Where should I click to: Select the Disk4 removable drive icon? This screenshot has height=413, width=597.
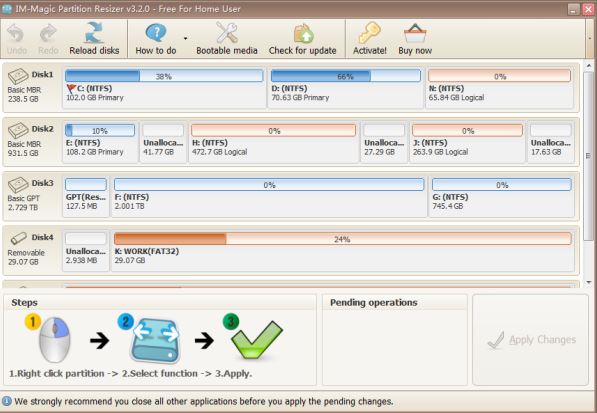point(18,238)
